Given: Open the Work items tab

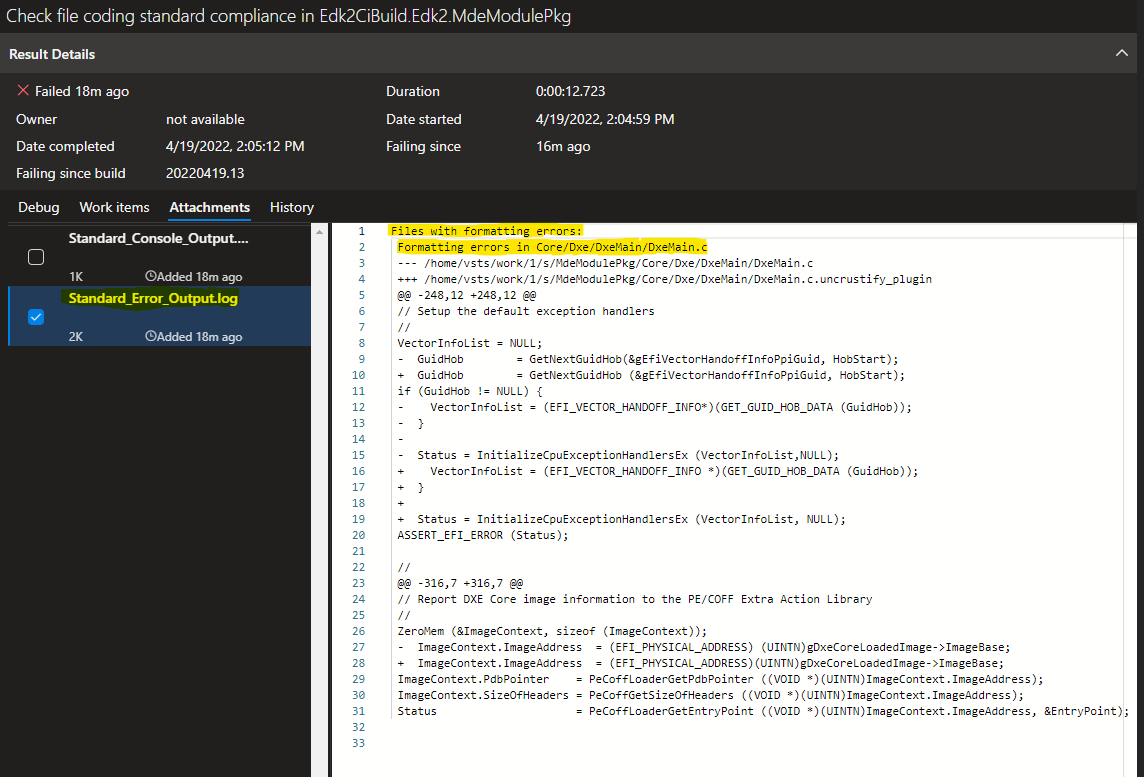Looking at the screenshot, I should (x=114, y=207).
